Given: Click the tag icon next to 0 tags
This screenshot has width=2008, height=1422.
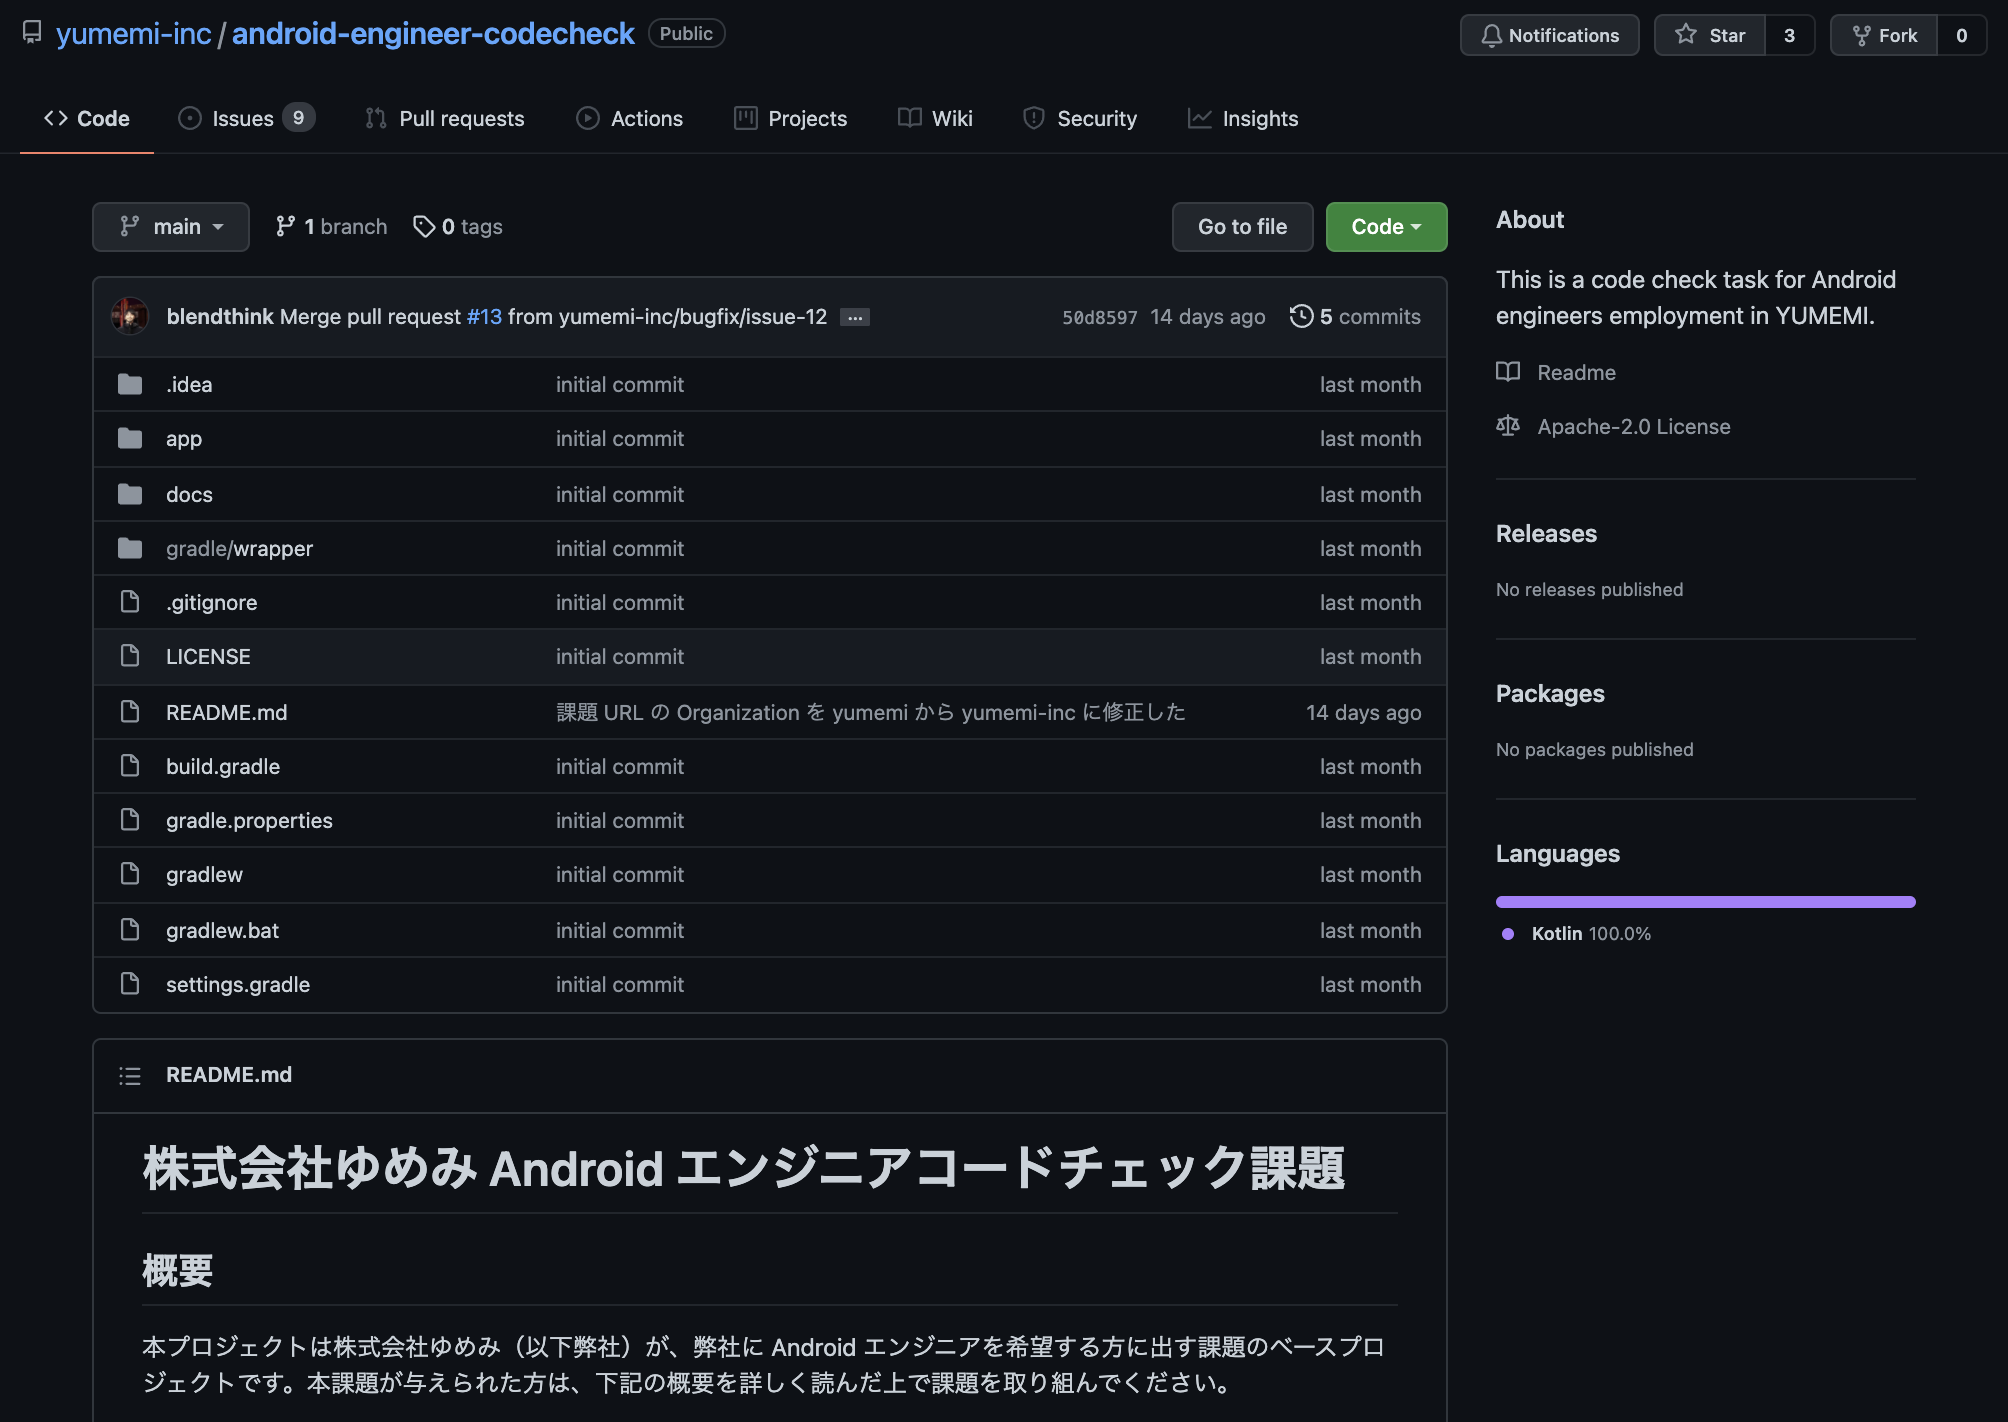Looking at the screenshot, I should [x=424, y=227].
